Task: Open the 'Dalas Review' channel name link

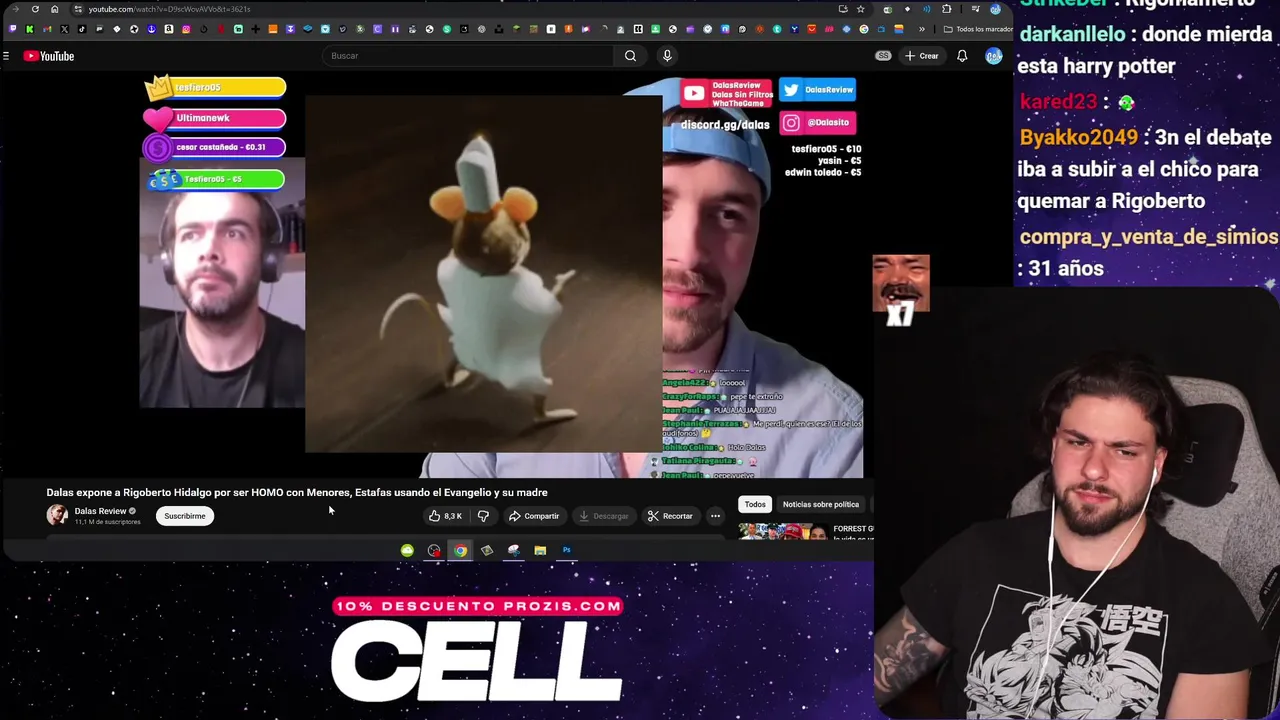Action: coord(100,511)
